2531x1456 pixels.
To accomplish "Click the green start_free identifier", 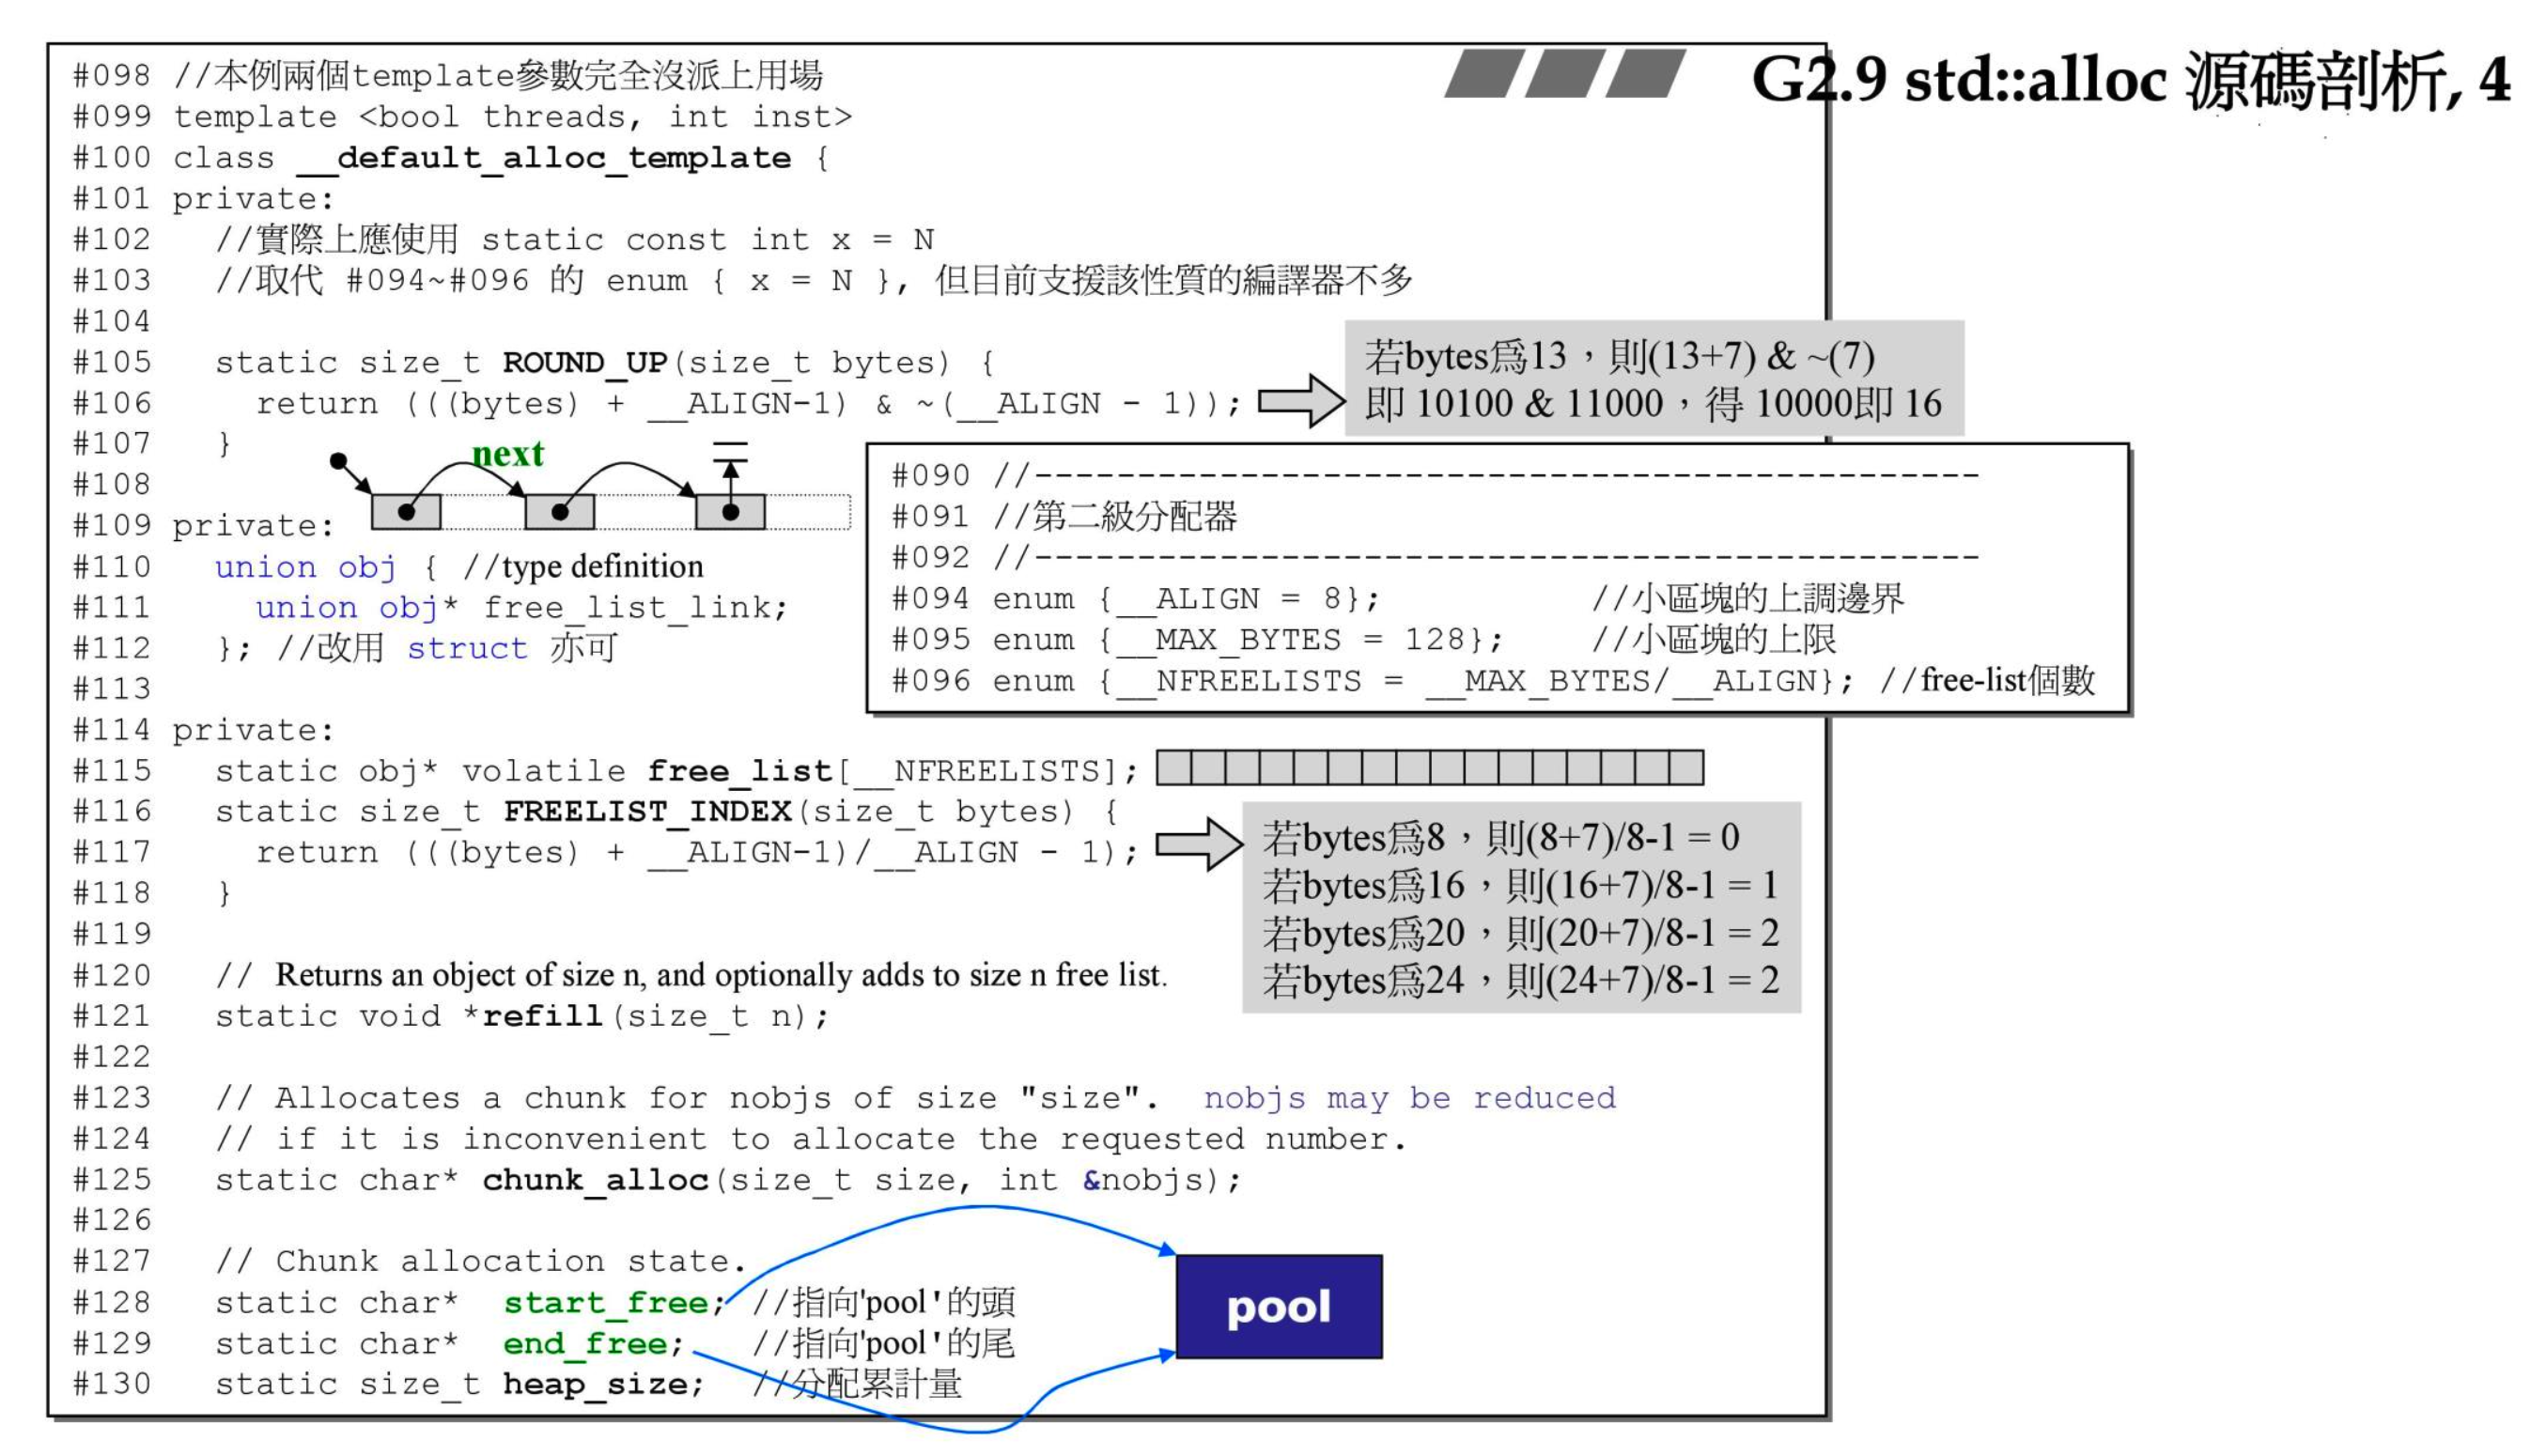I will pos(605,1302).
